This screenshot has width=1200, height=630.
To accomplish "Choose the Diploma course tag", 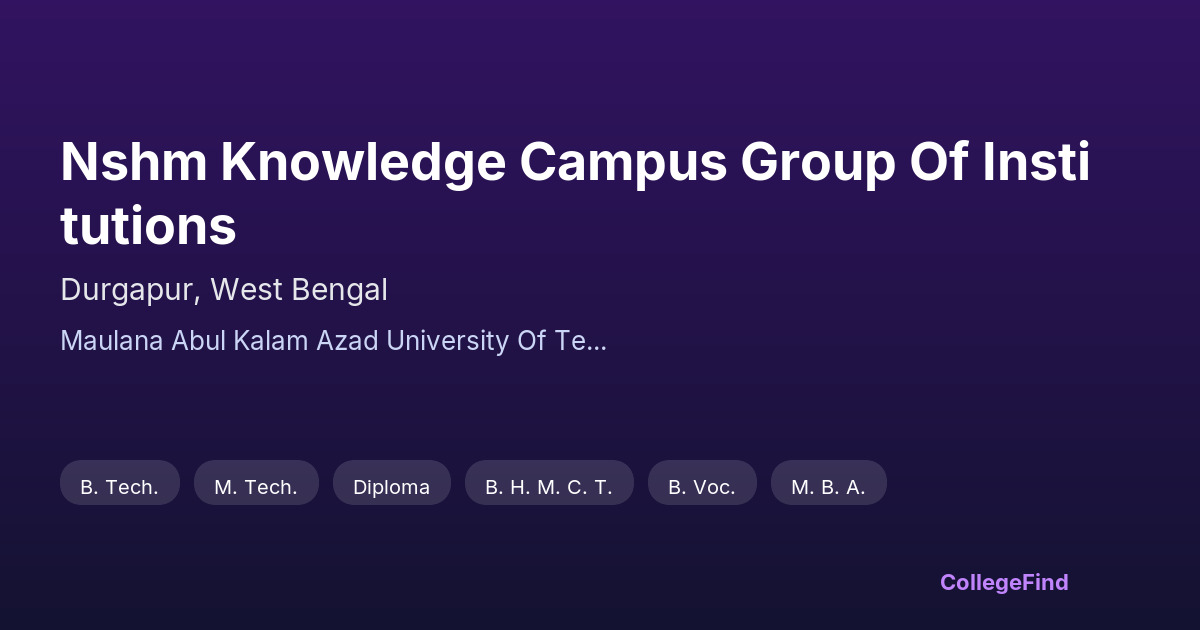I will [x=391, y=487].
